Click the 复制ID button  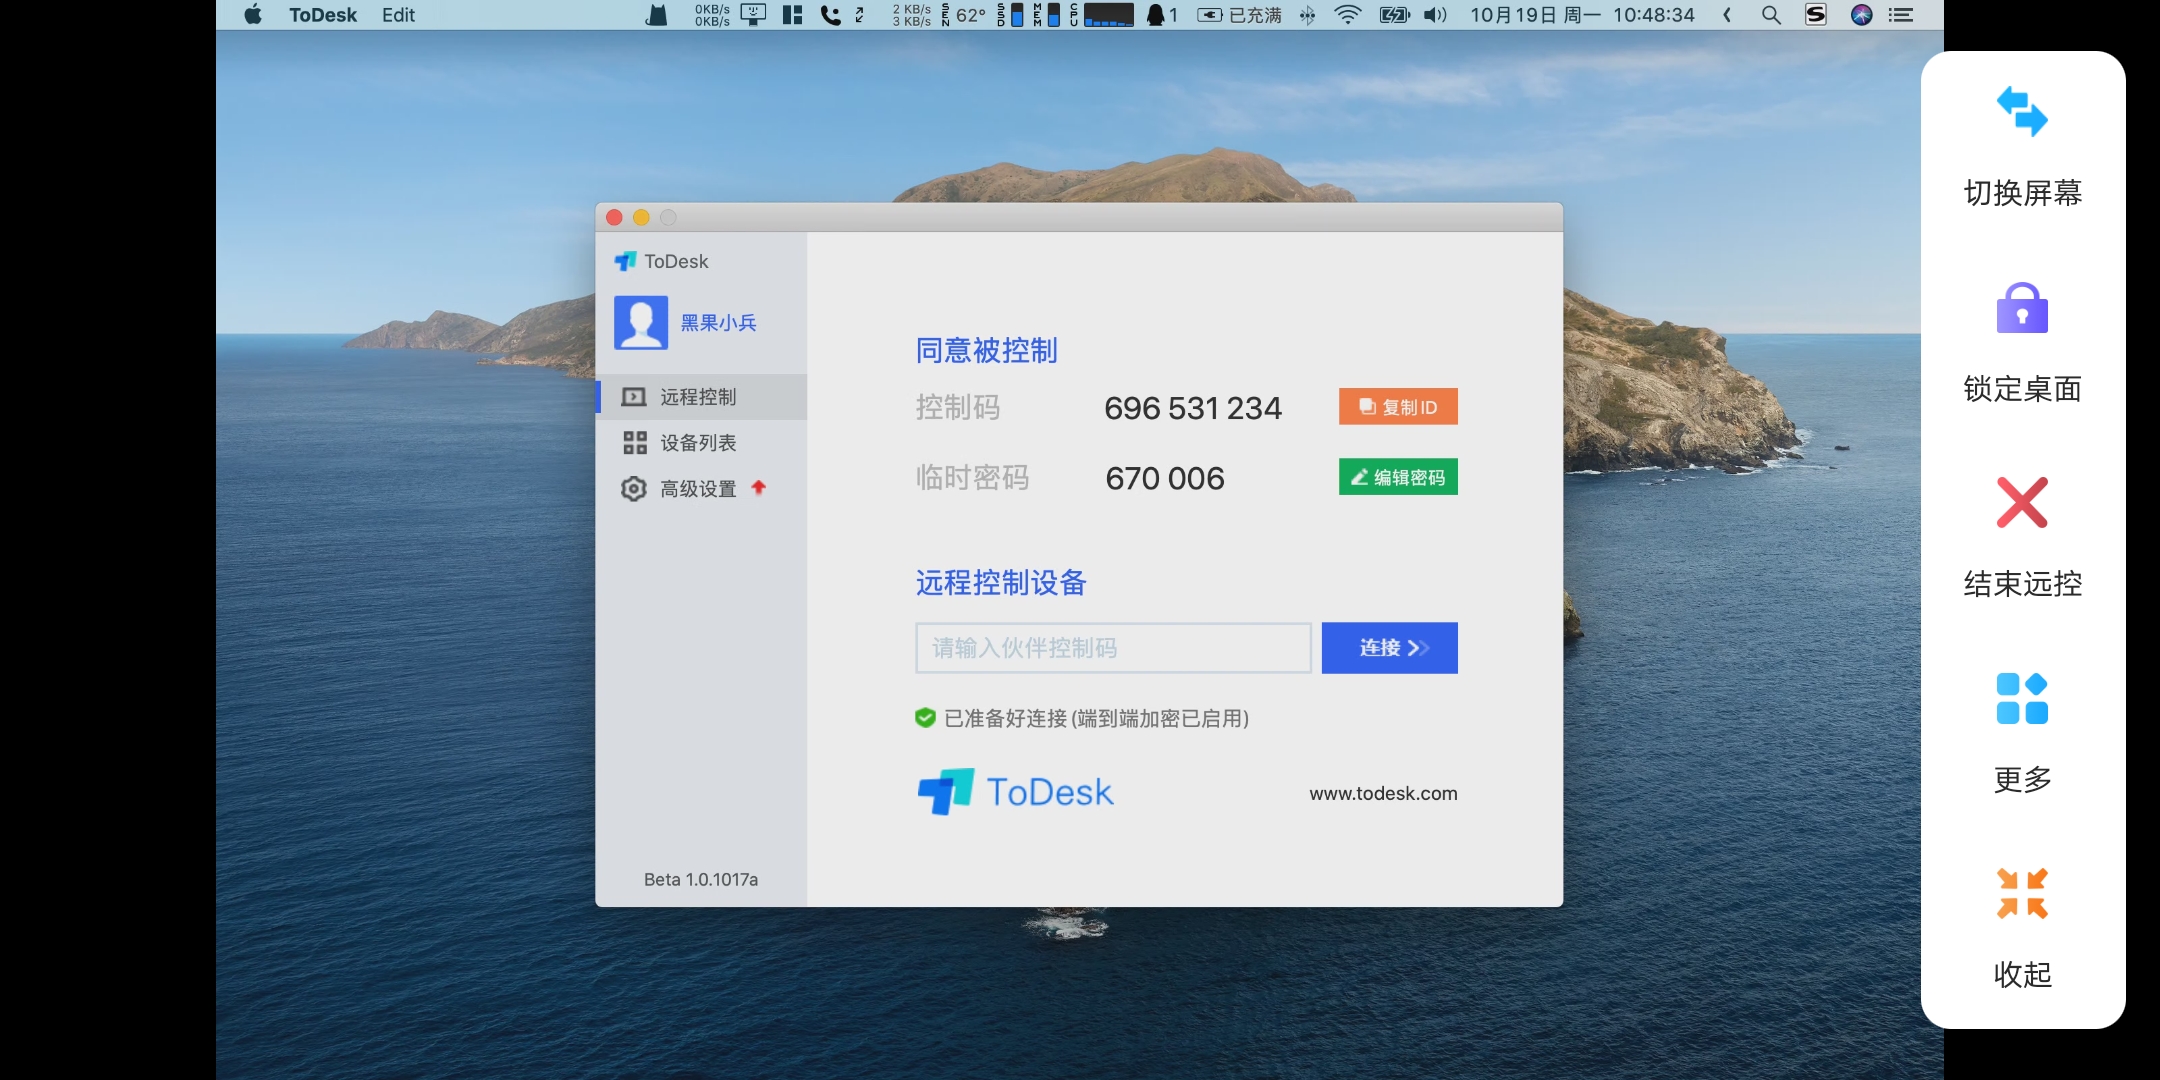coord(1398,407)
